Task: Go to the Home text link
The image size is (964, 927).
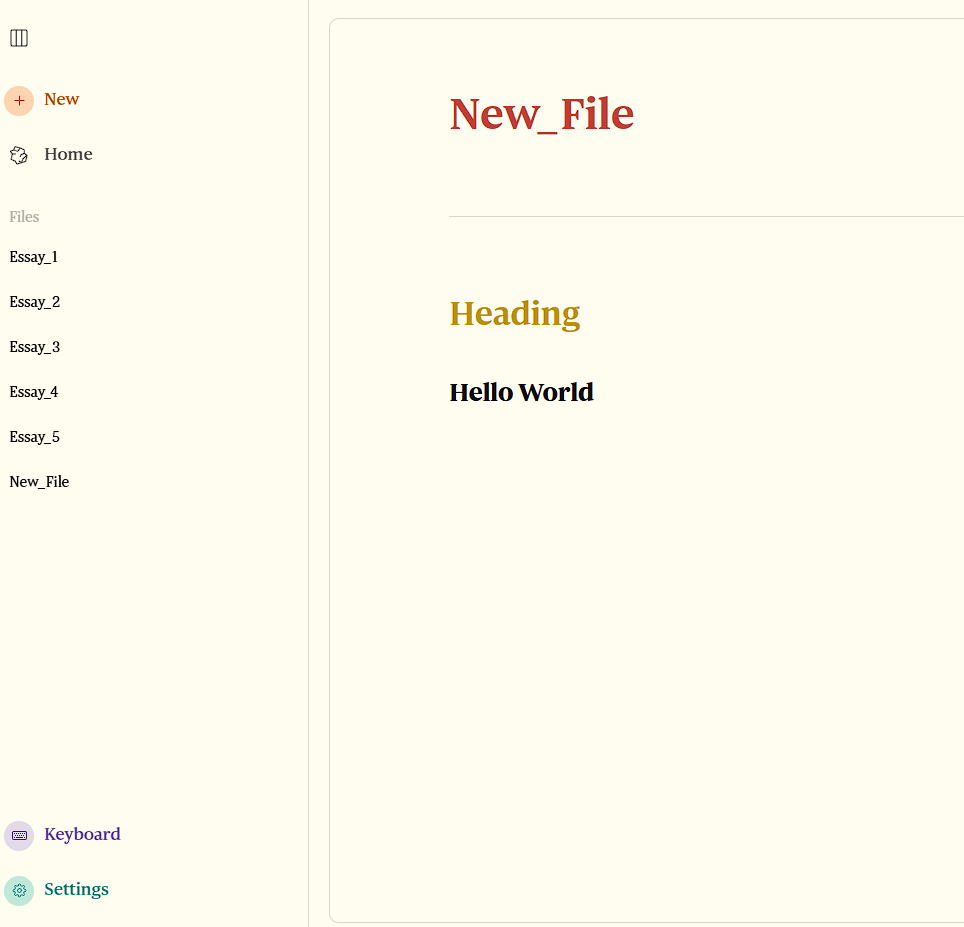Action: tap(68, 154)
